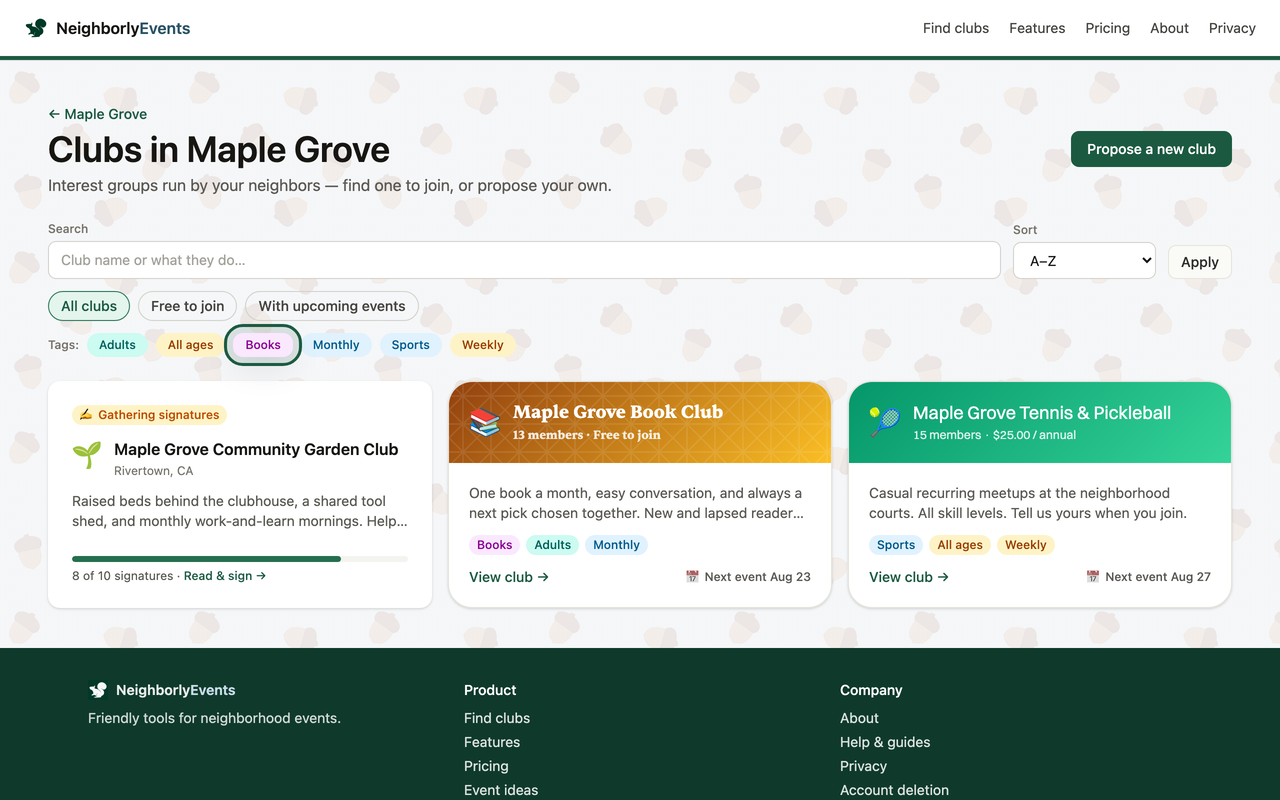Open Privacy in the top navigation
Image resolution: width=1280 pixels, height=800 pixels.
point(1232,28)
